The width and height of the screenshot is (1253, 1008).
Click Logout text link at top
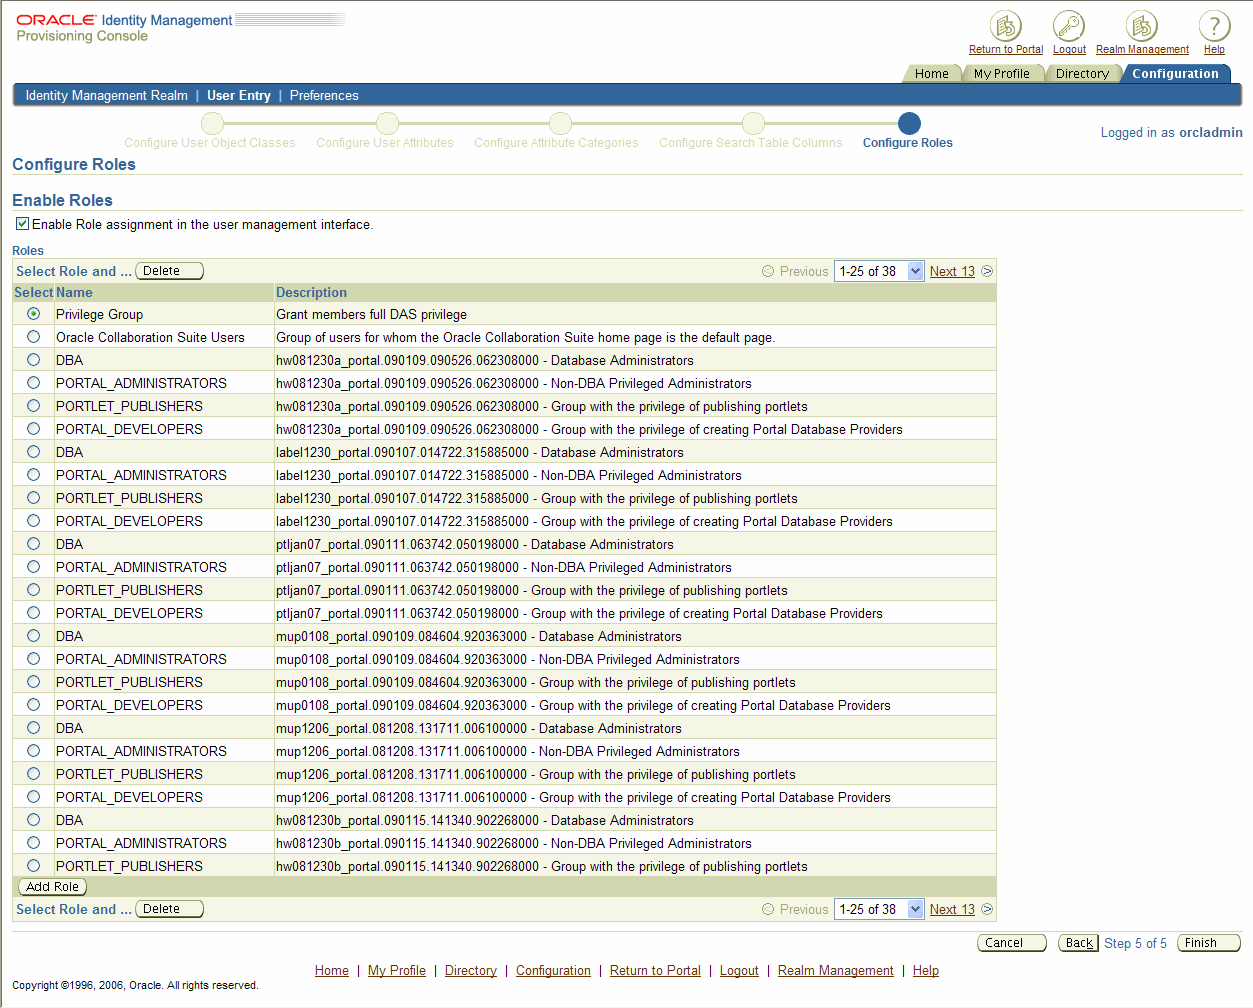[x=1069, y=49]
